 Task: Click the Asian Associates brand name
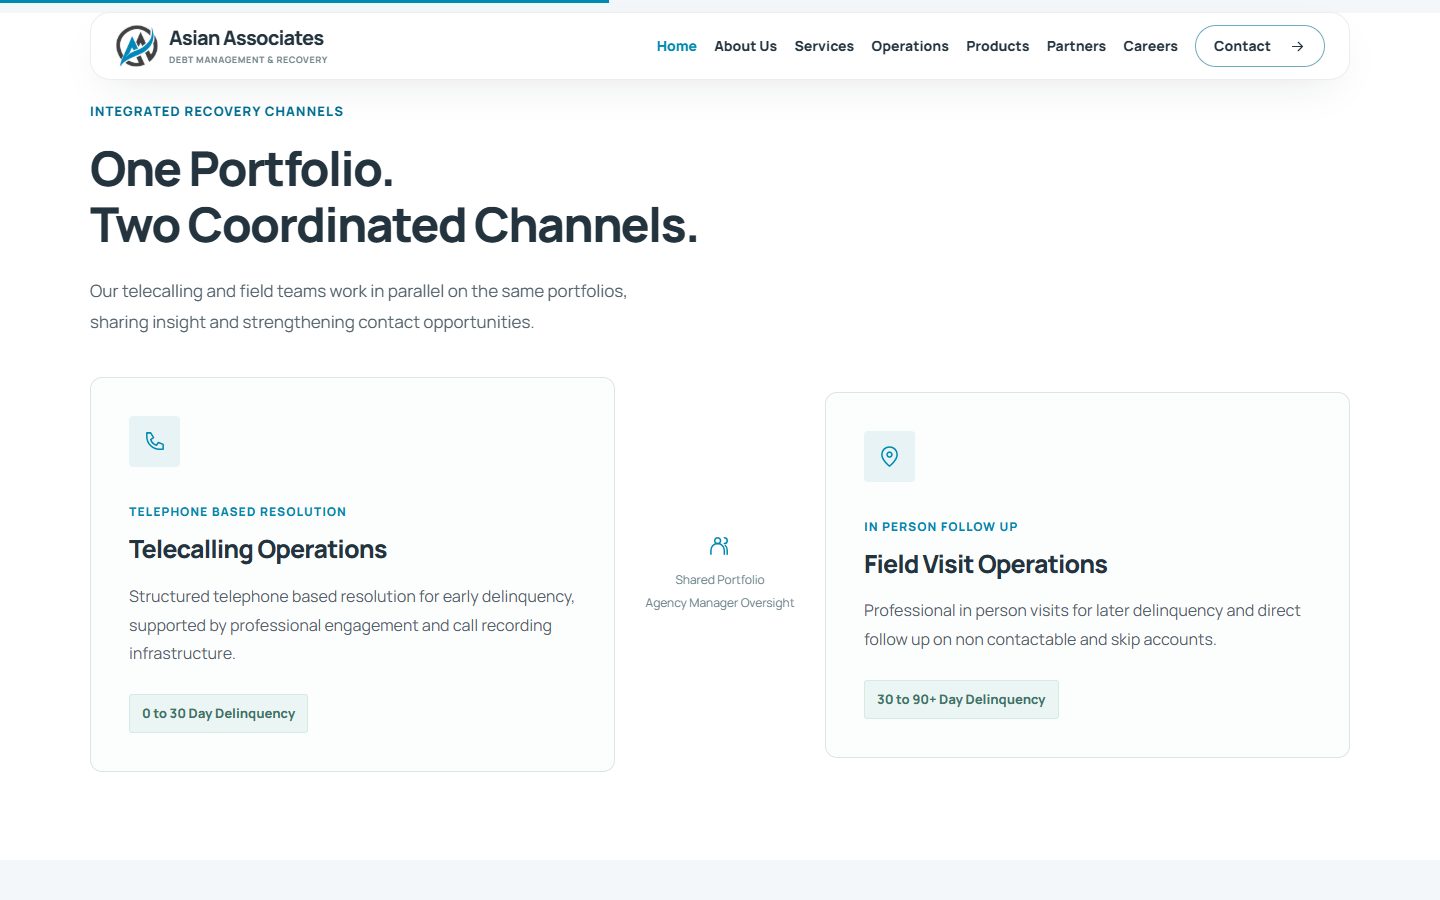coord(246,38)
